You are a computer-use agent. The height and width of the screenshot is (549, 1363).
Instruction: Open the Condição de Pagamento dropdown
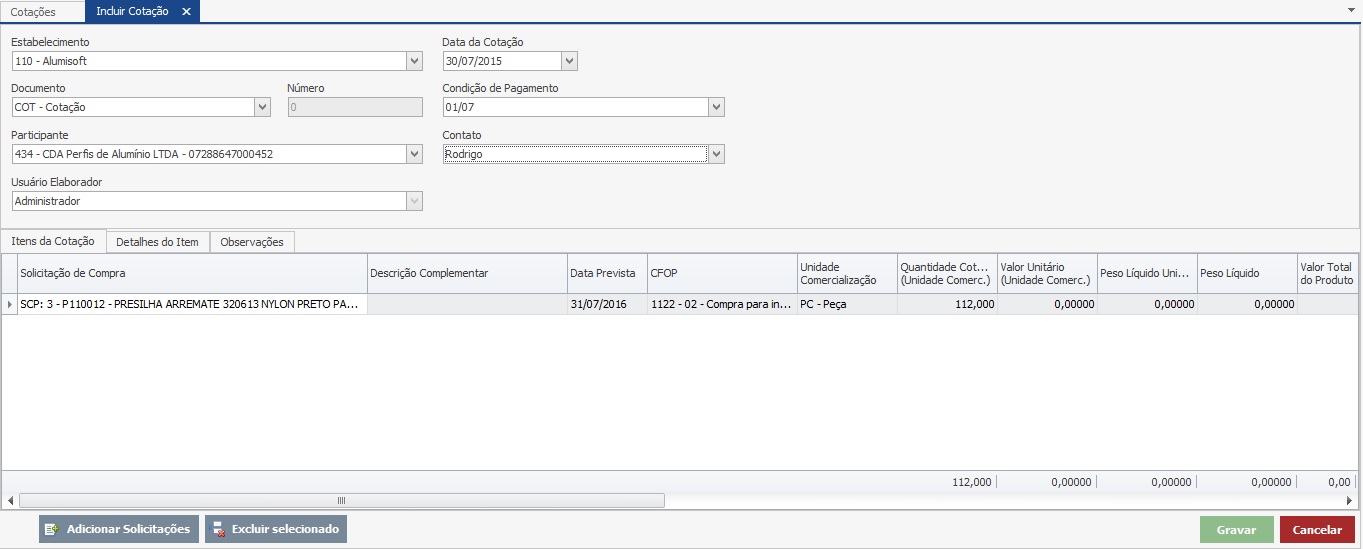[x=716, y=107]
